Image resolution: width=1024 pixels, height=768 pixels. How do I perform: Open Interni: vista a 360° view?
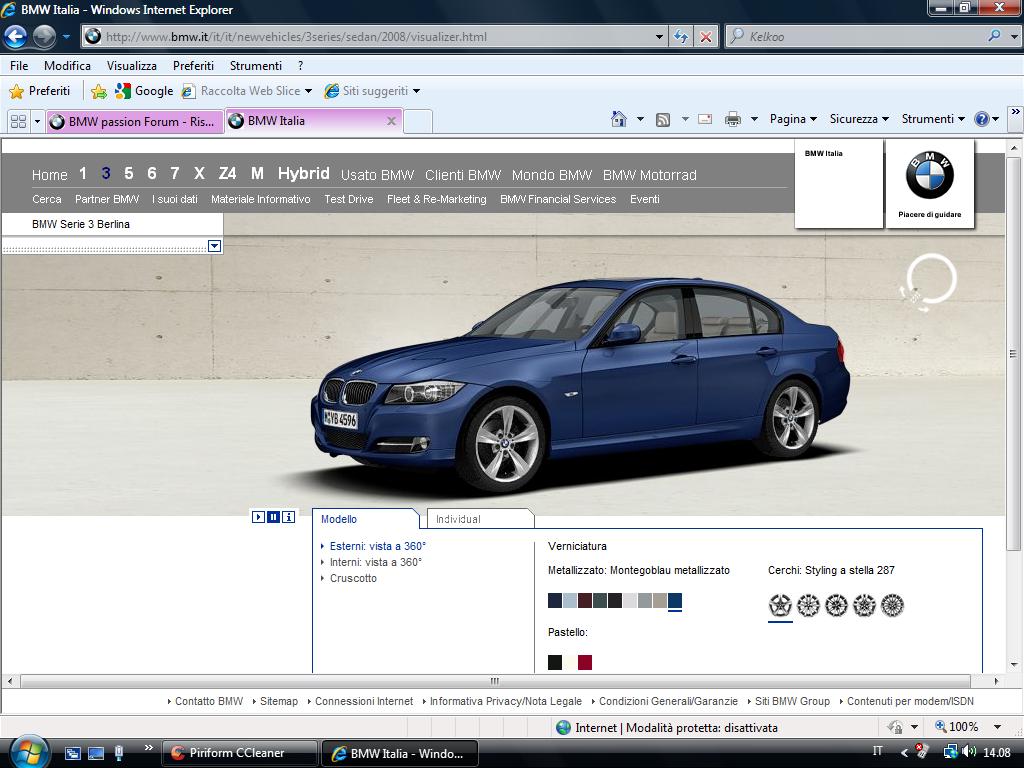click(376, 562)
